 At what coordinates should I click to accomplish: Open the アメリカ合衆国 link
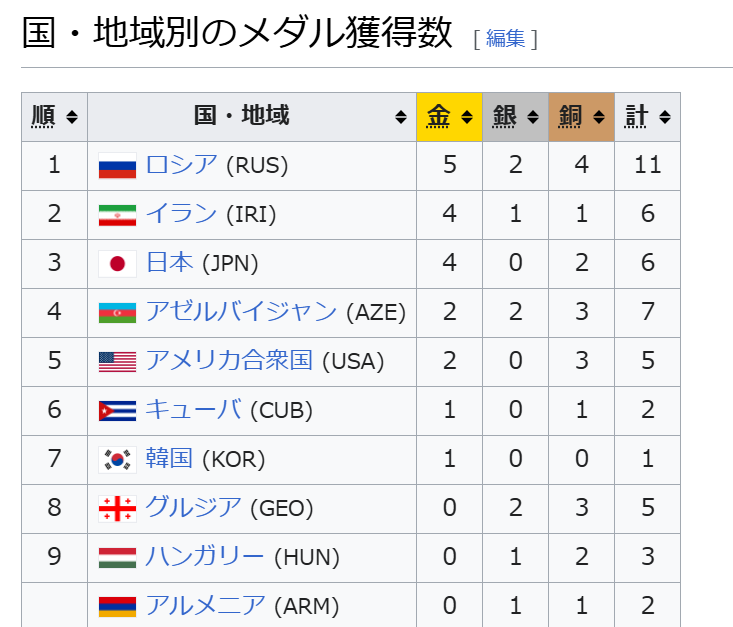tap(229, 360)
